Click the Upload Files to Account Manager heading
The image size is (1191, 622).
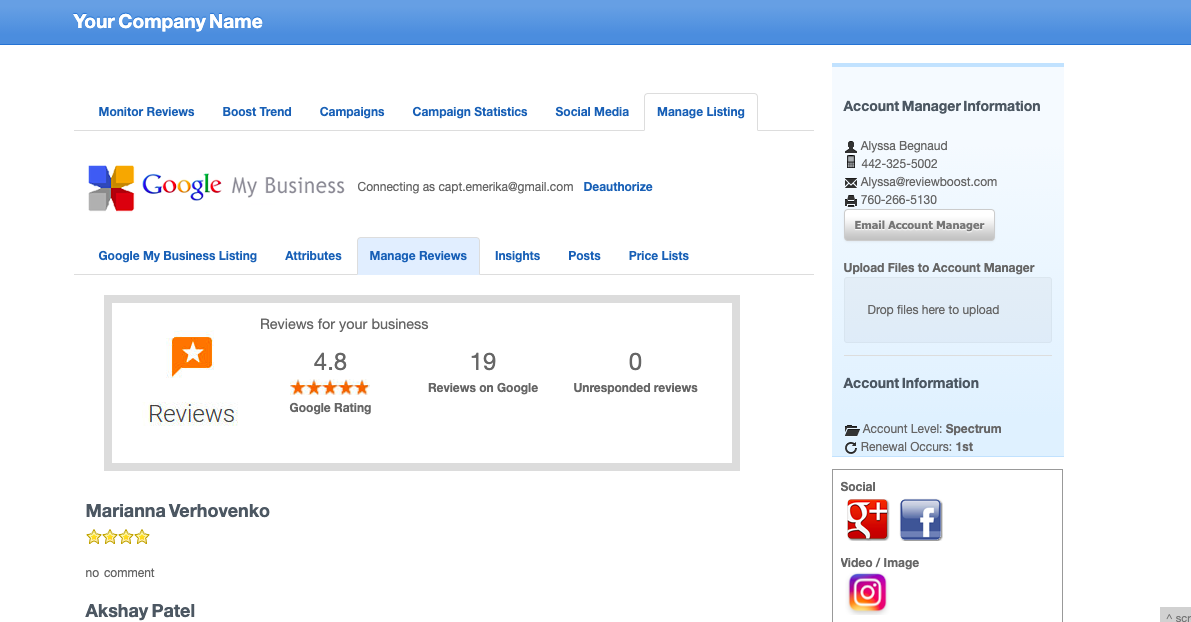[x=939, y=268]
